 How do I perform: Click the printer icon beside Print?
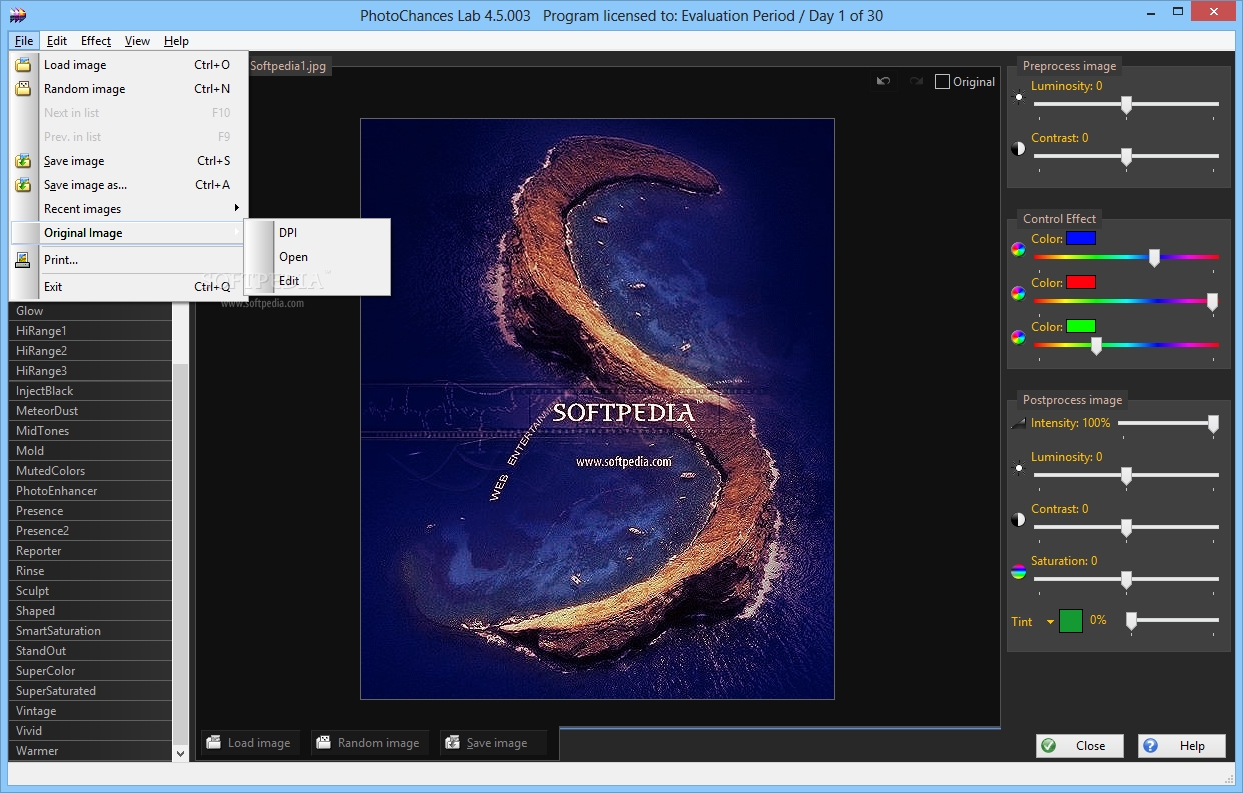pos(23,260)
